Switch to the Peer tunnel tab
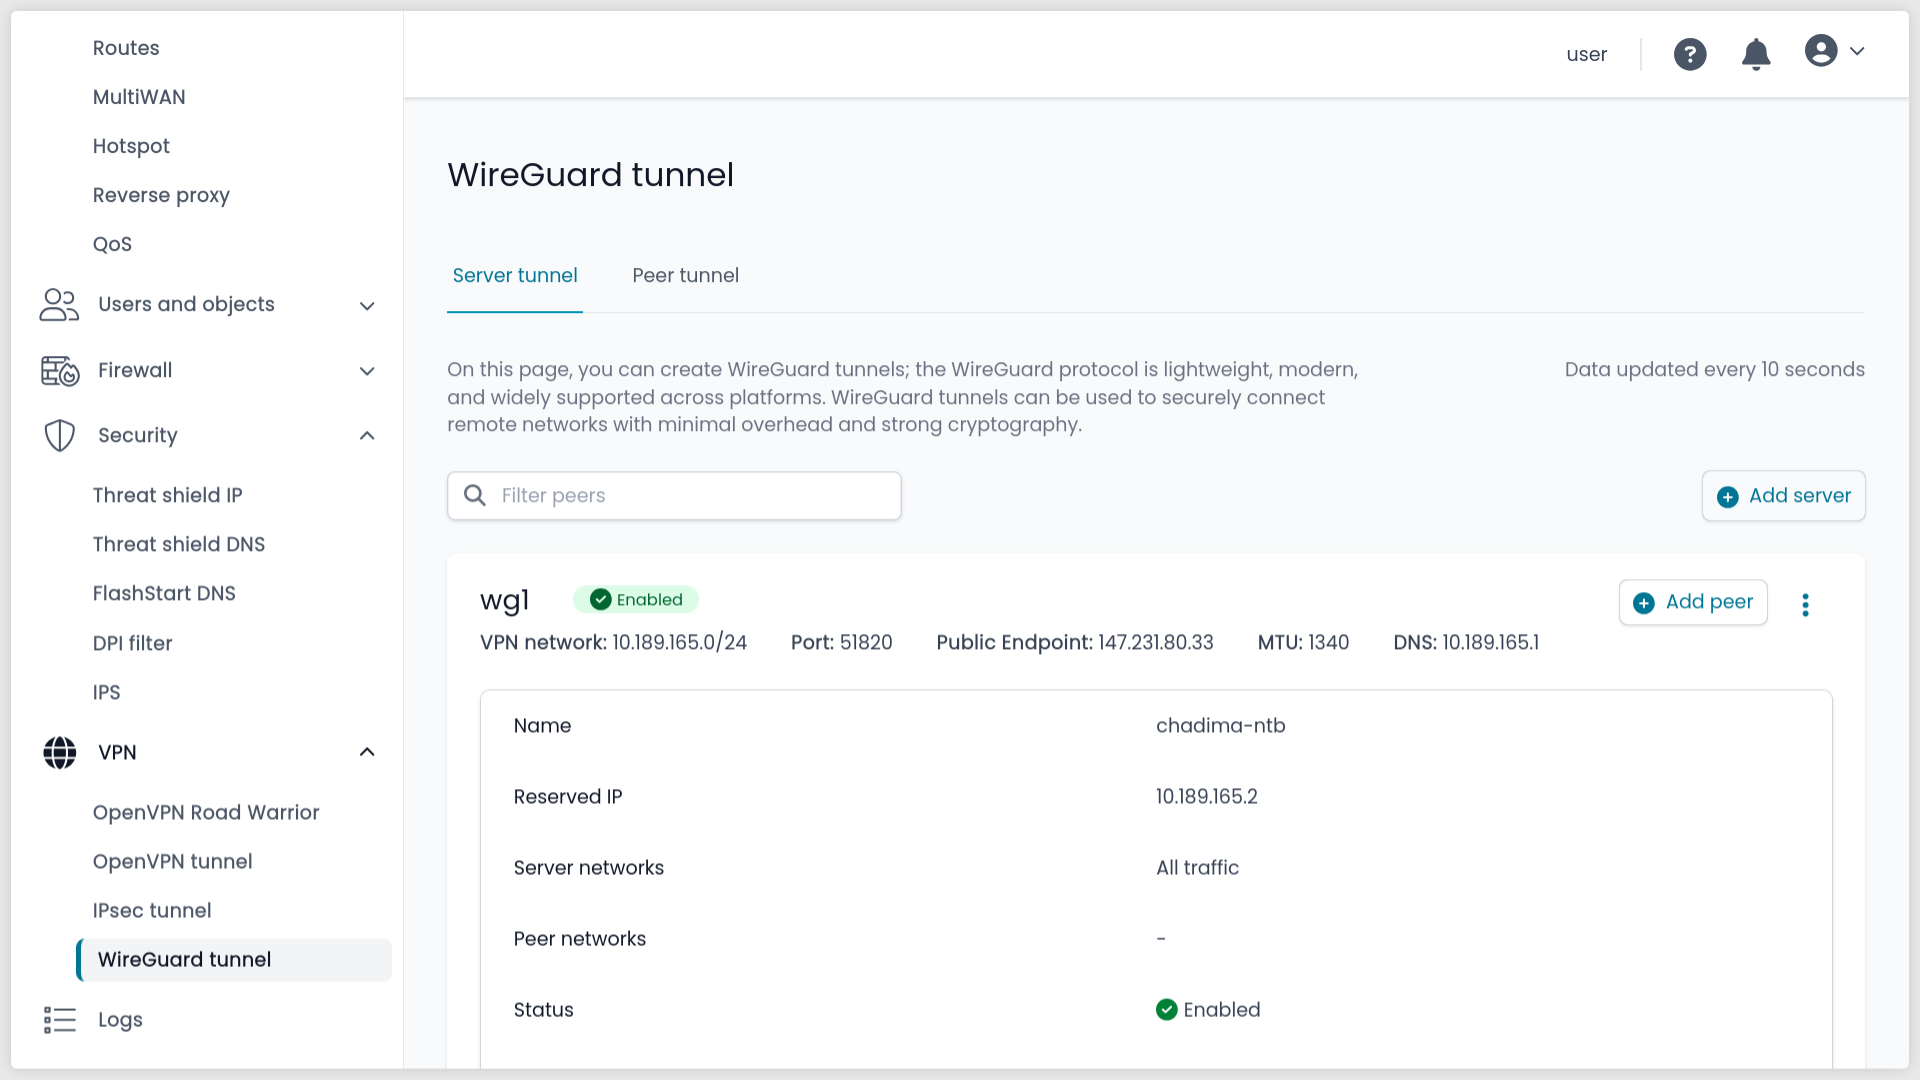1920x1080 pixels. 685,275
